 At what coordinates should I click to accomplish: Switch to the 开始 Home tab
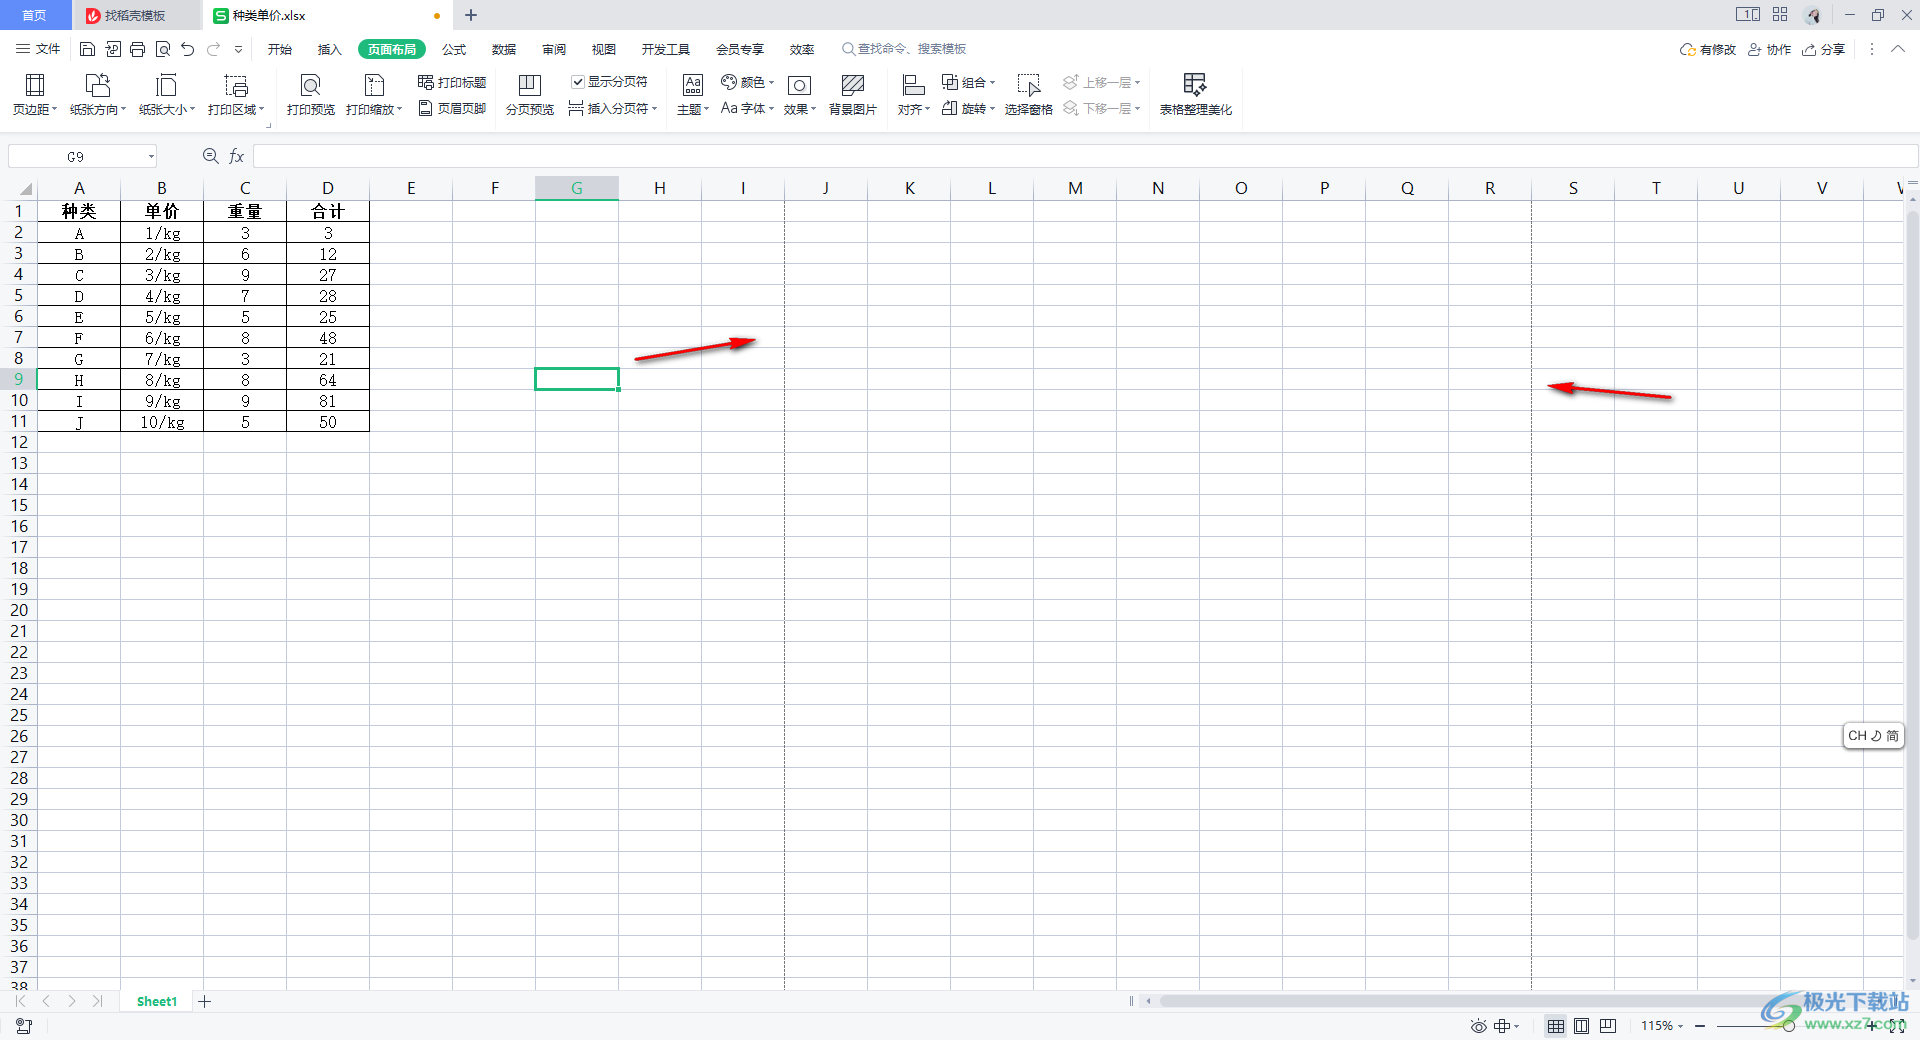point(280,49)
